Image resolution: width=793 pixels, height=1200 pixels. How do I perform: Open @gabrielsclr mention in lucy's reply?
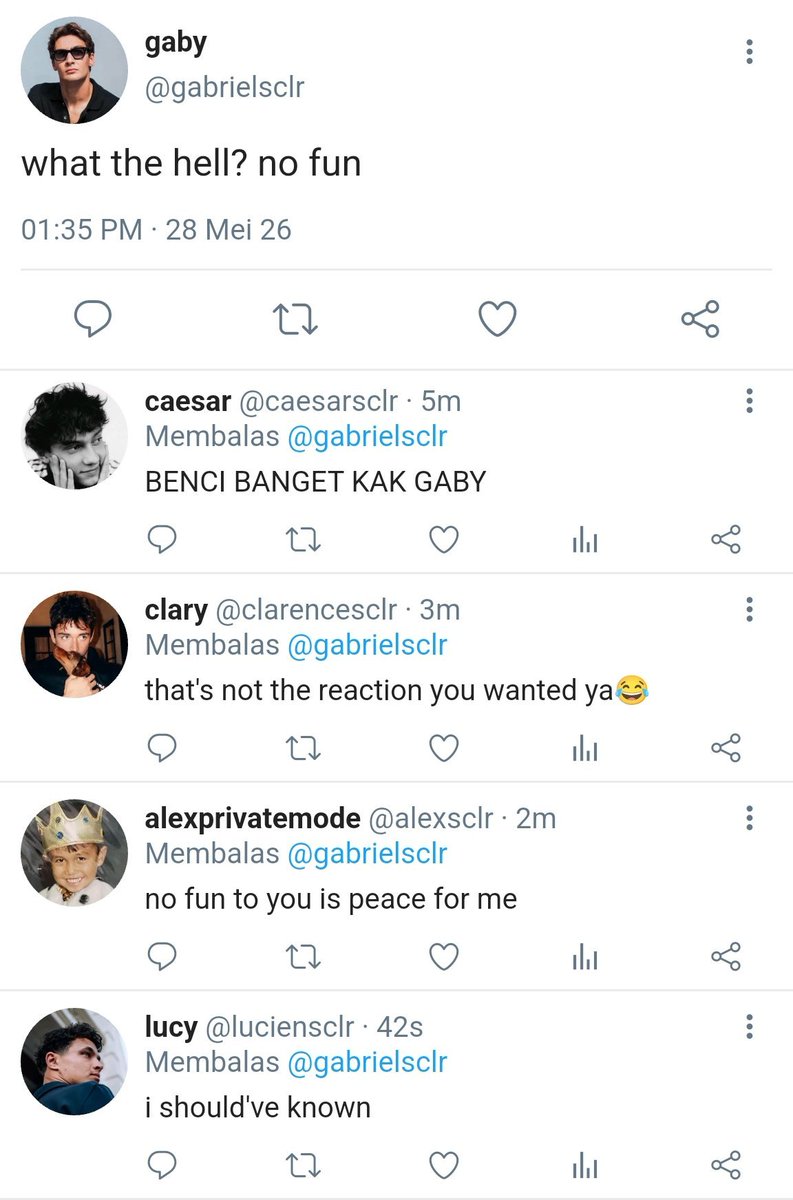[367, 1062]
